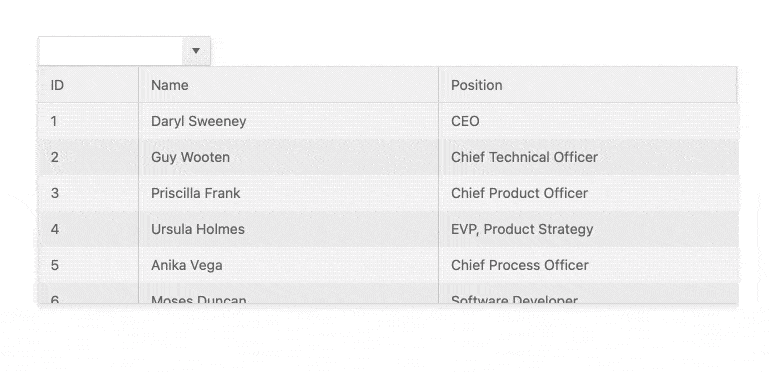
Task: Select the Anika Vega name cell
Action: click(x=289, y=265)
